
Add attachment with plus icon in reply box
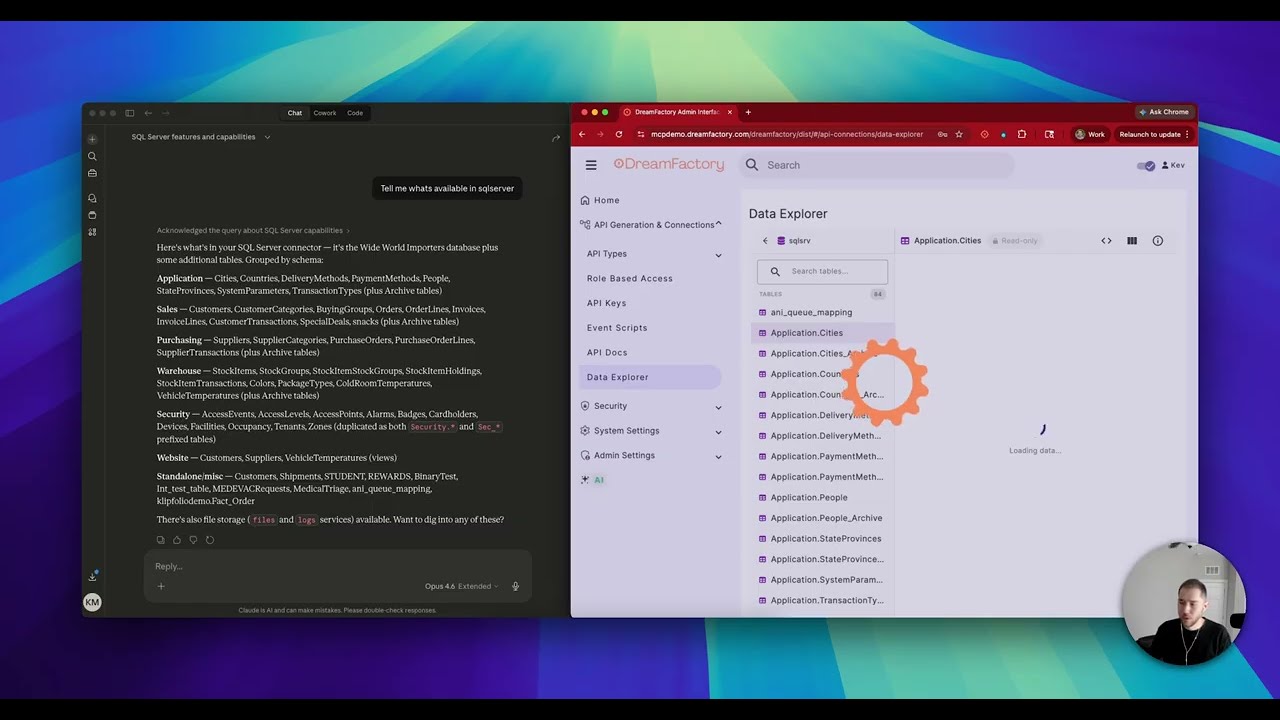[160, 586]
